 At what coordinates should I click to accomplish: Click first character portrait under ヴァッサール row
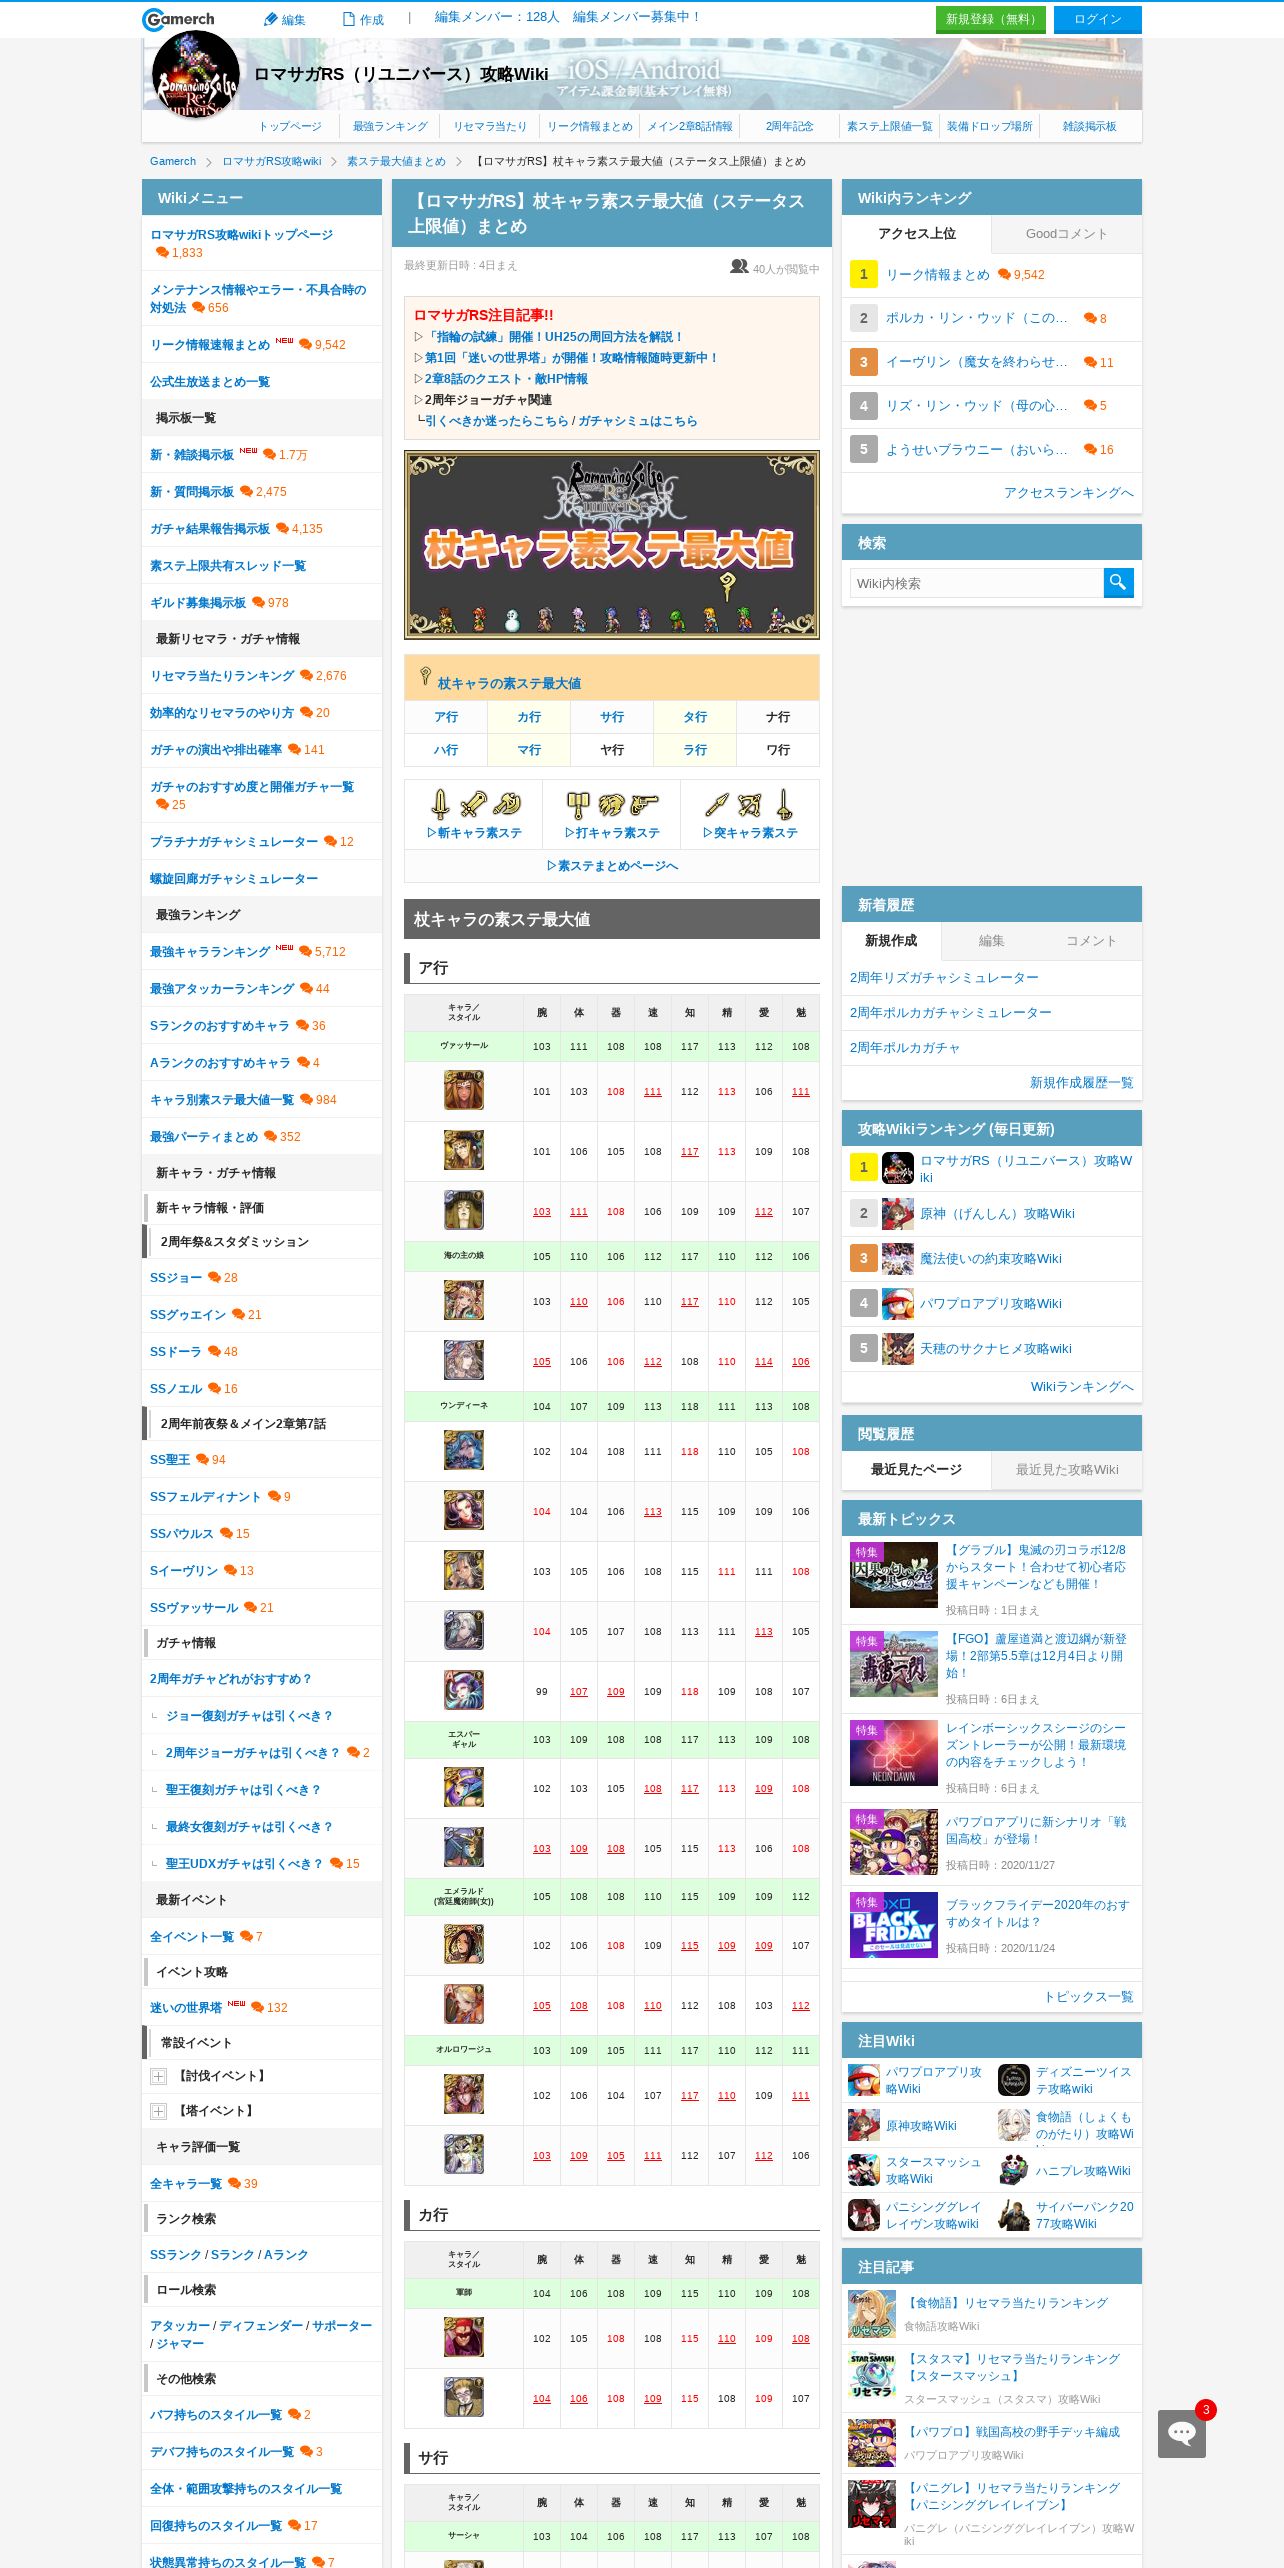click(x=464, y=1091)
